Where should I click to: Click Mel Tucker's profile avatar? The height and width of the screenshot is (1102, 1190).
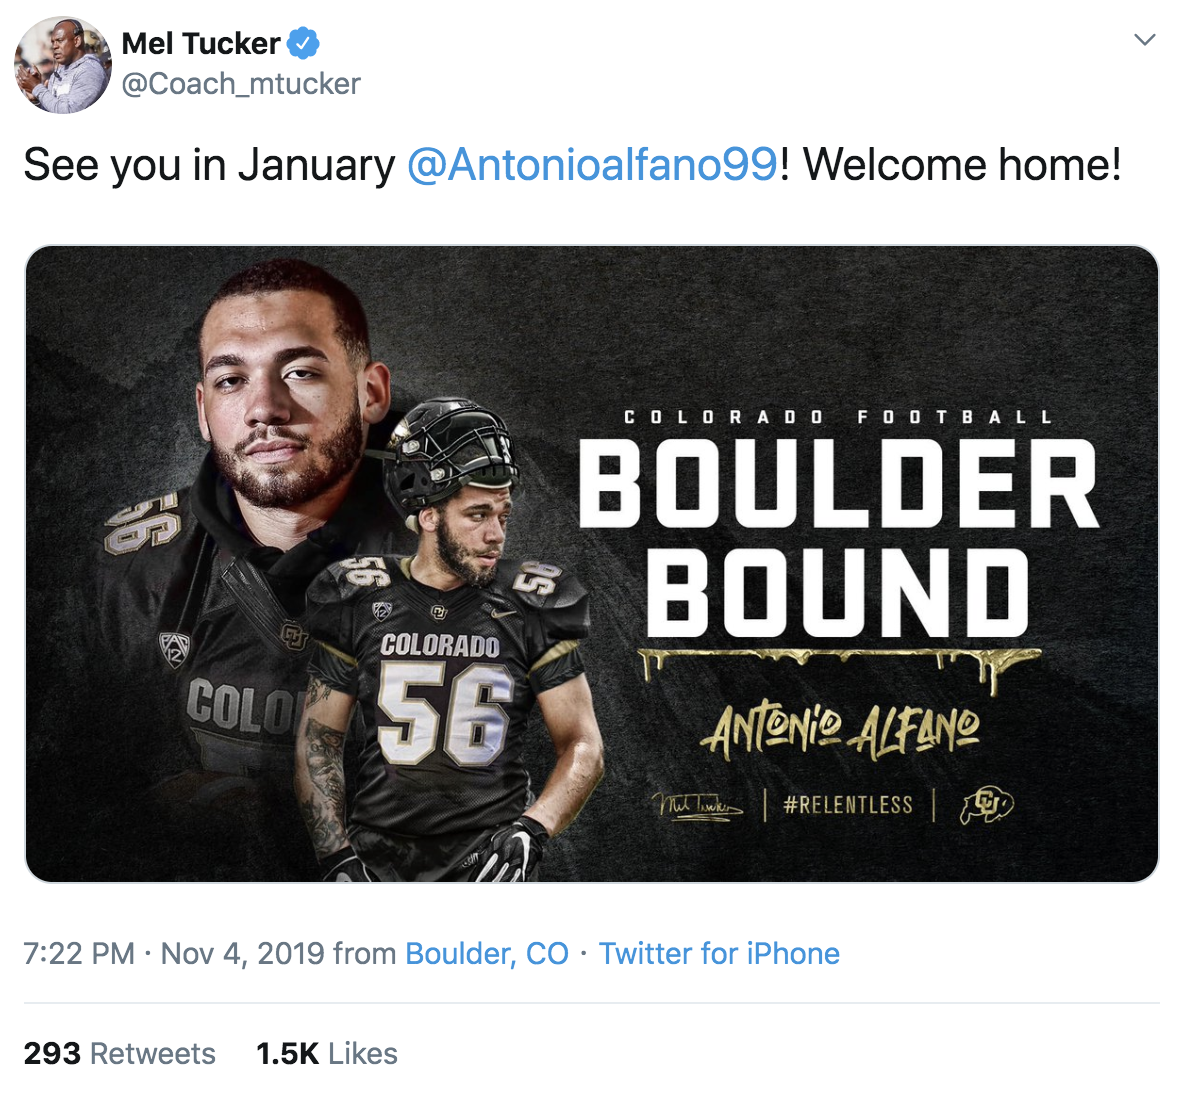pyautogui.click(x=63, y=65)
